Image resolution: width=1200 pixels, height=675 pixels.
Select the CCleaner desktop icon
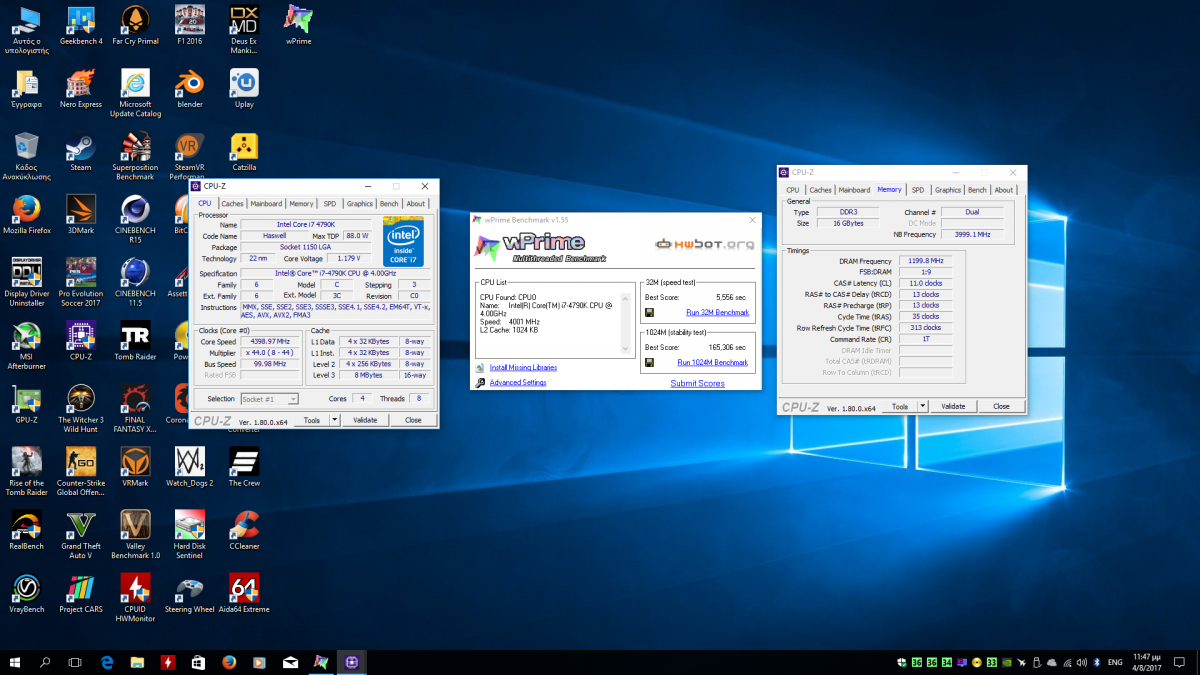click(244, 529)
